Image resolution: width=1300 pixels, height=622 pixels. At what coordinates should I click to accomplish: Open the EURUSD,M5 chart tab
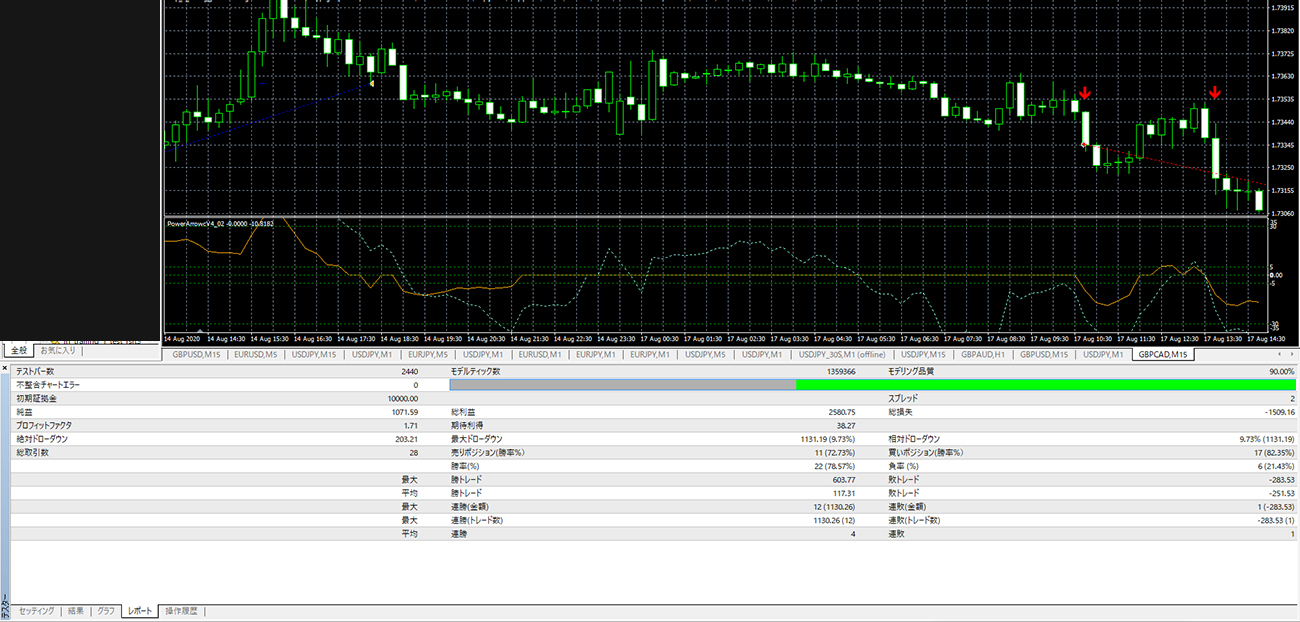click(256, 355)
